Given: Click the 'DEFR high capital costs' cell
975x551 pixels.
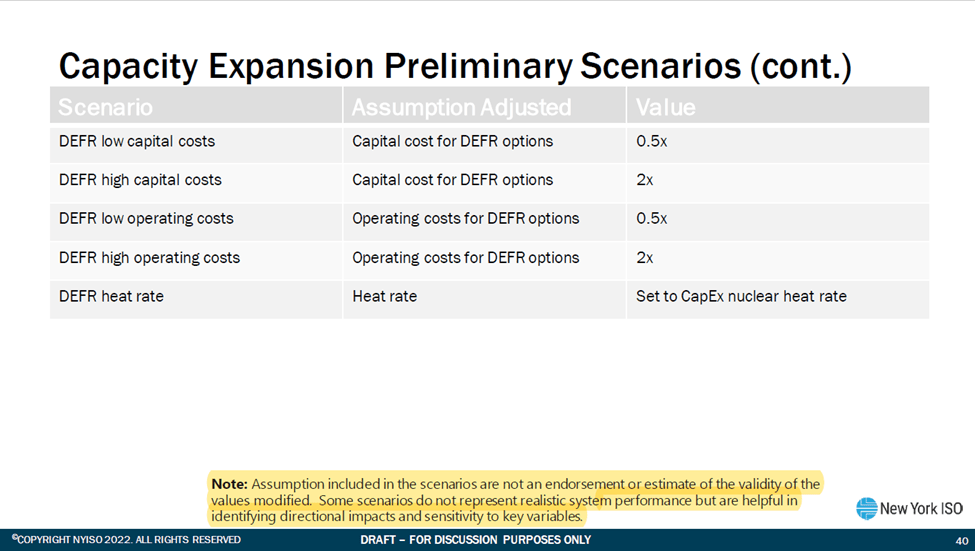Looking at the screenshot, I should tap(140, 180).
